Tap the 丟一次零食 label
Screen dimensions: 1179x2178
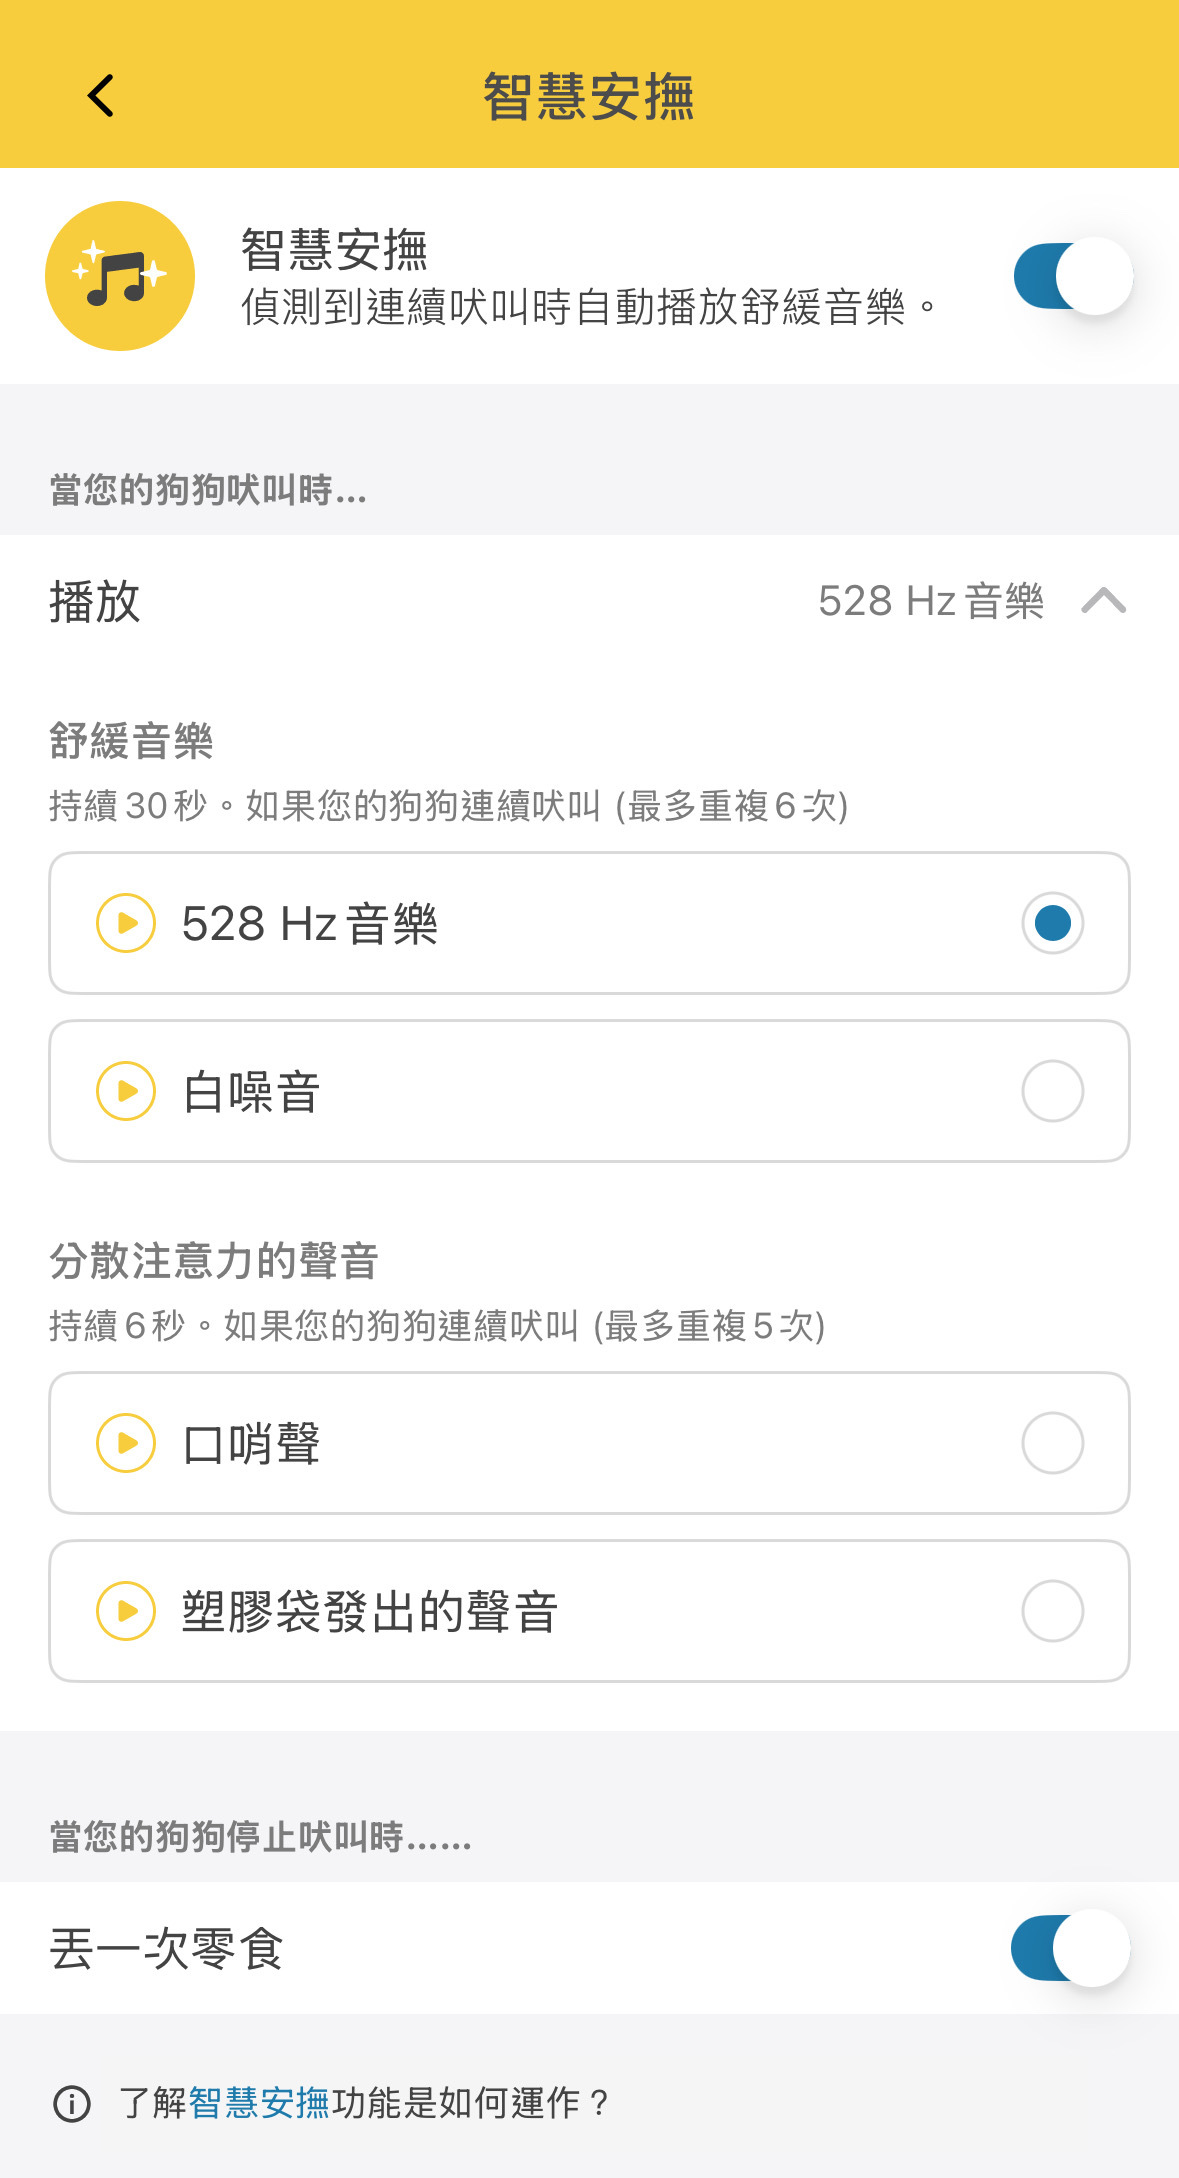[x=167, y=1949]
